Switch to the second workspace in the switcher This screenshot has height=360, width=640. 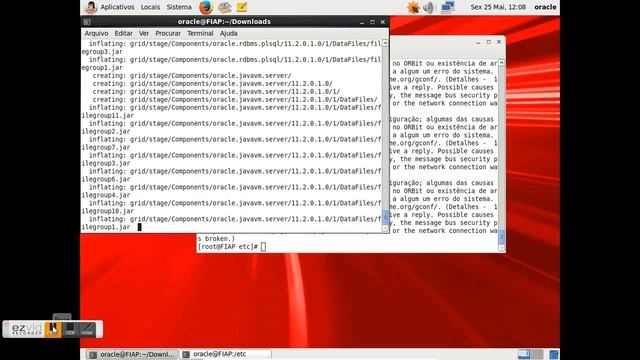[537, 354]
